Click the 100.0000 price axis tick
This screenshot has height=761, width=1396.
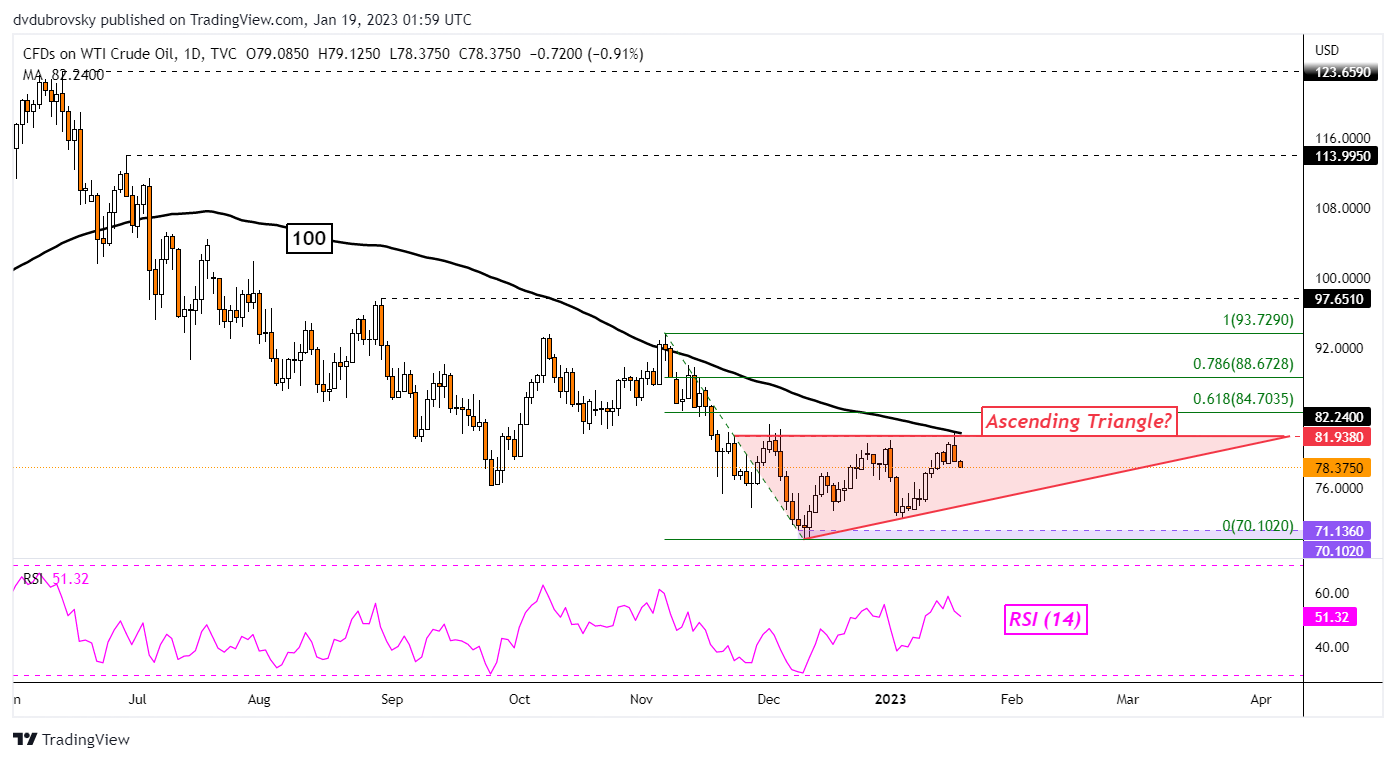(x=1342, y=278)
